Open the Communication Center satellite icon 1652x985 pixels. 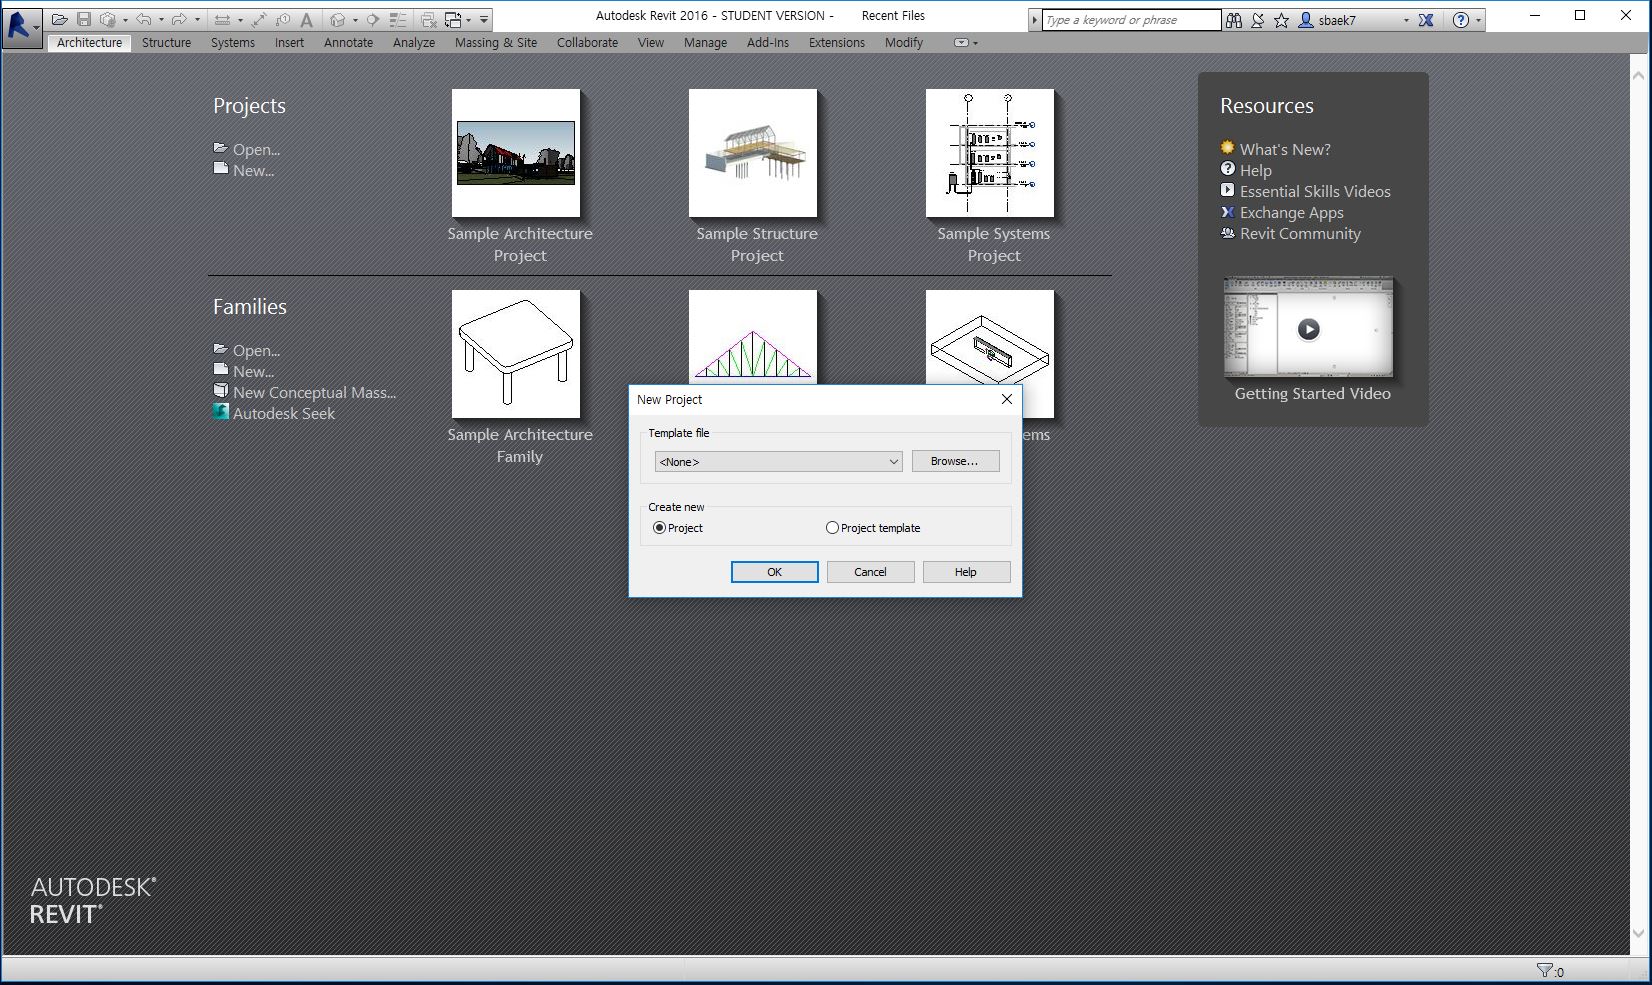(1258, 20)
